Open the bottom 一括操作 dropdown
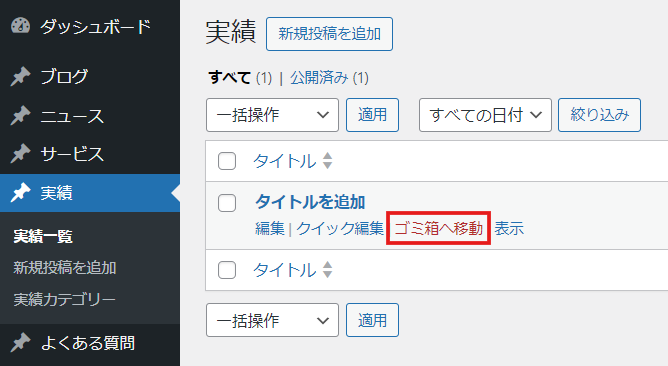The height and width of the screenshot is (366, 668). pos(272,320)
